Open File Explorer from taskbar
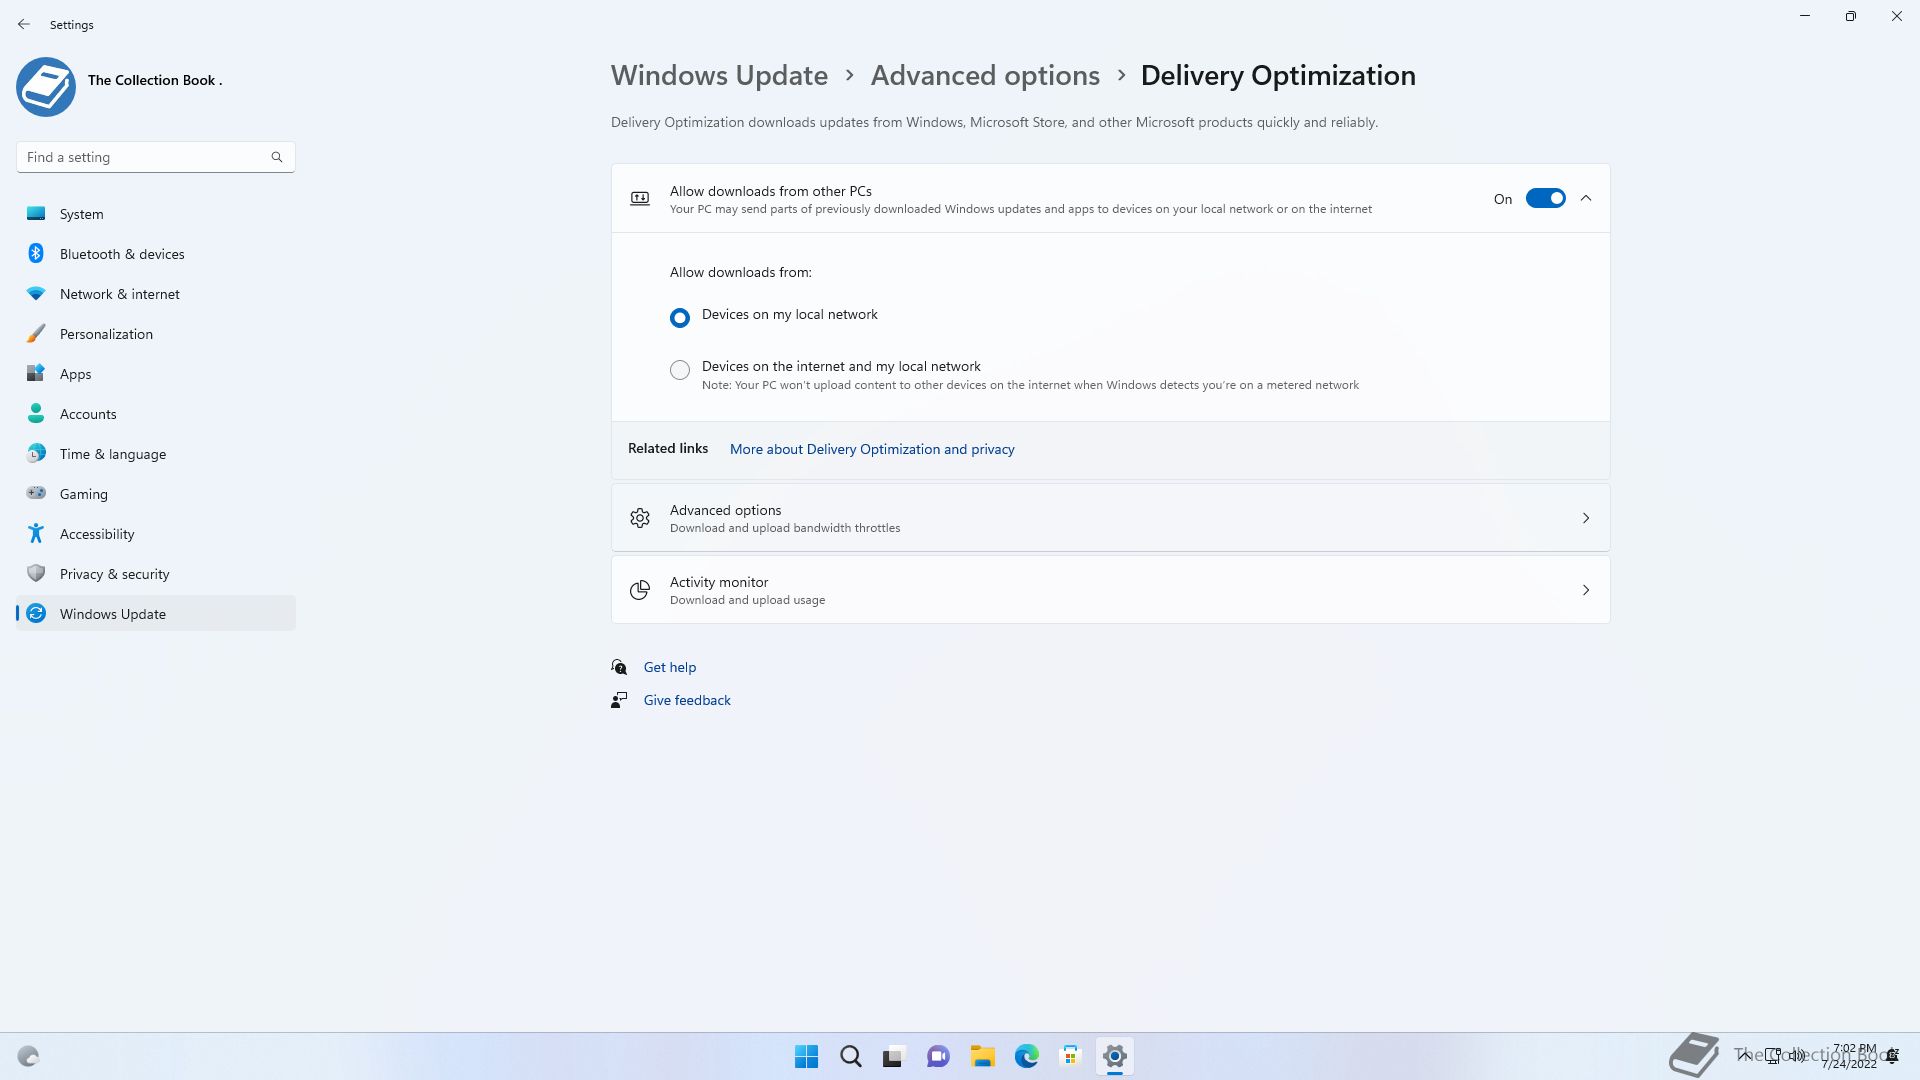This screenshot has width=1920, height=1080. pos(982,1056)
